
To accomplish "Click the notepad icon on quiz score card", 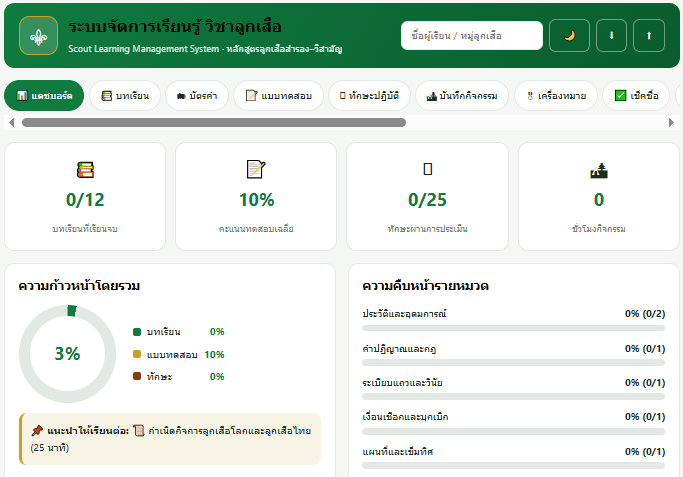I will tap(256, 169).
